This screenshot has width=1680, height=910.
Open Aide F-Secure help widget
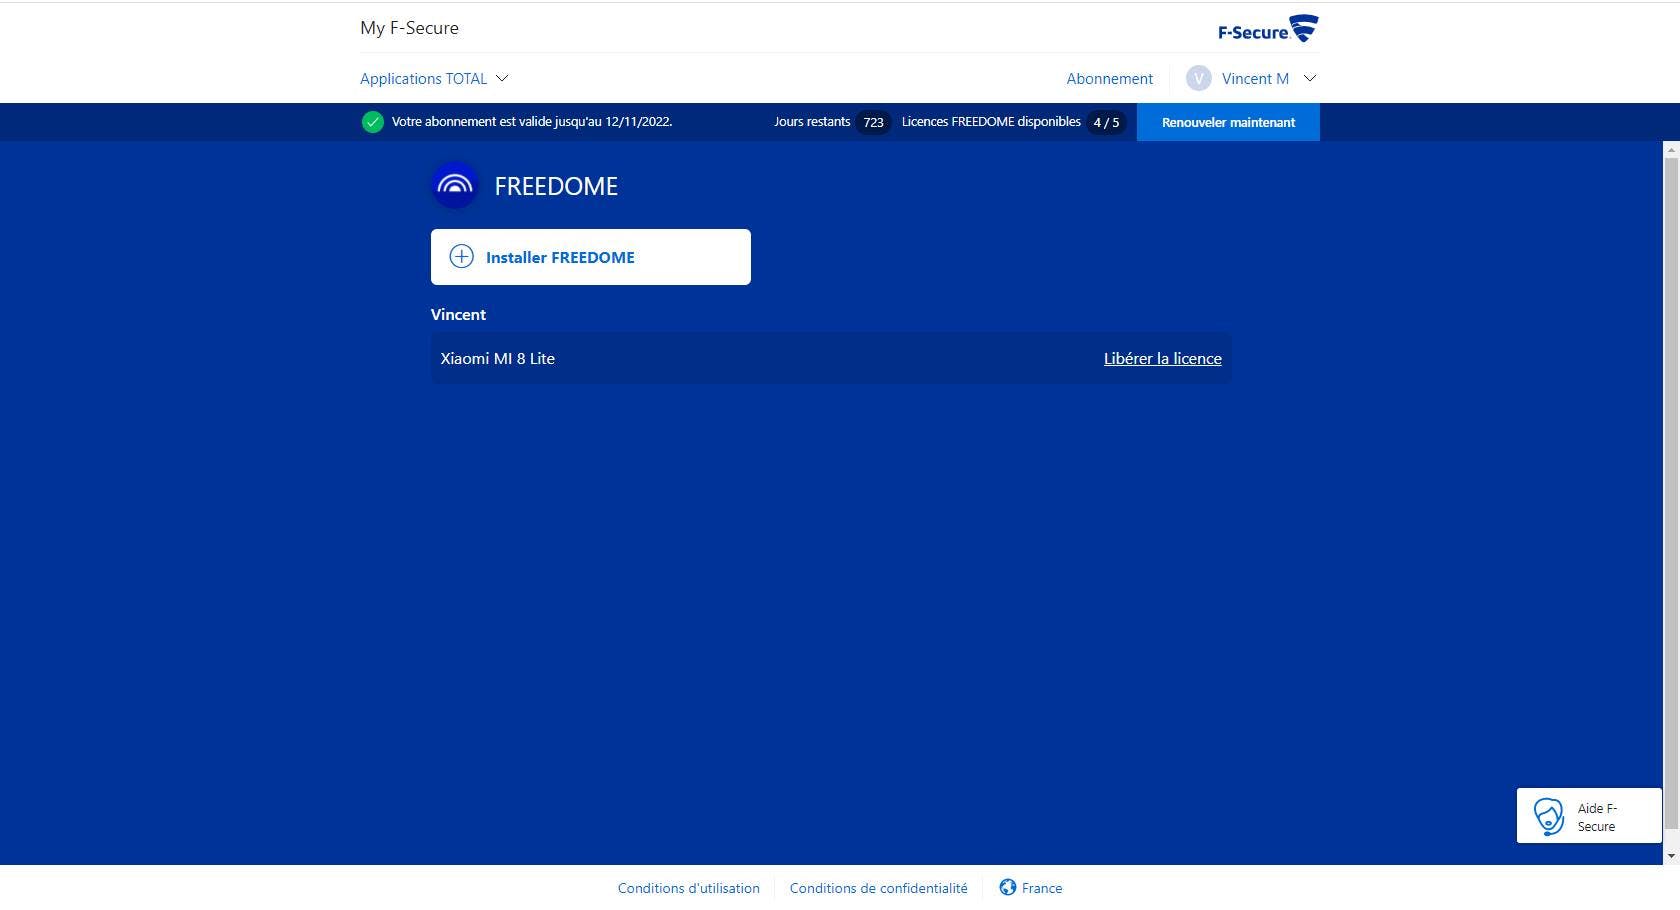(1589, 816)
